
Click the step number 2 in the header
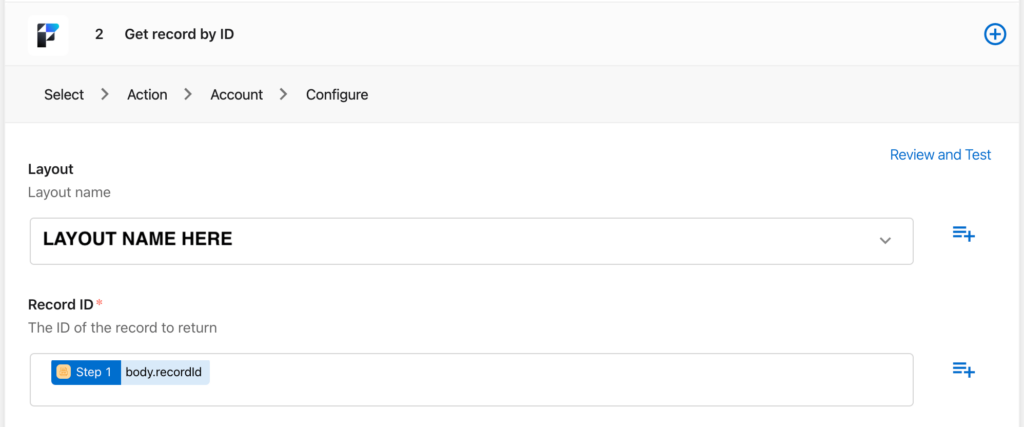point(99,34)
